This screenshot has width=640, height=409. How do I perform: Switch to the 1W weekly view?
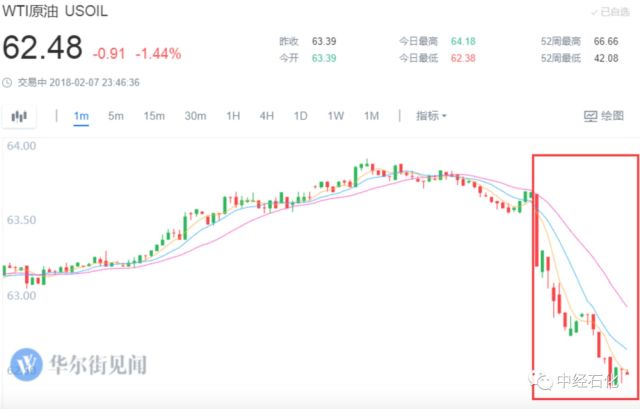coord(335,116)
